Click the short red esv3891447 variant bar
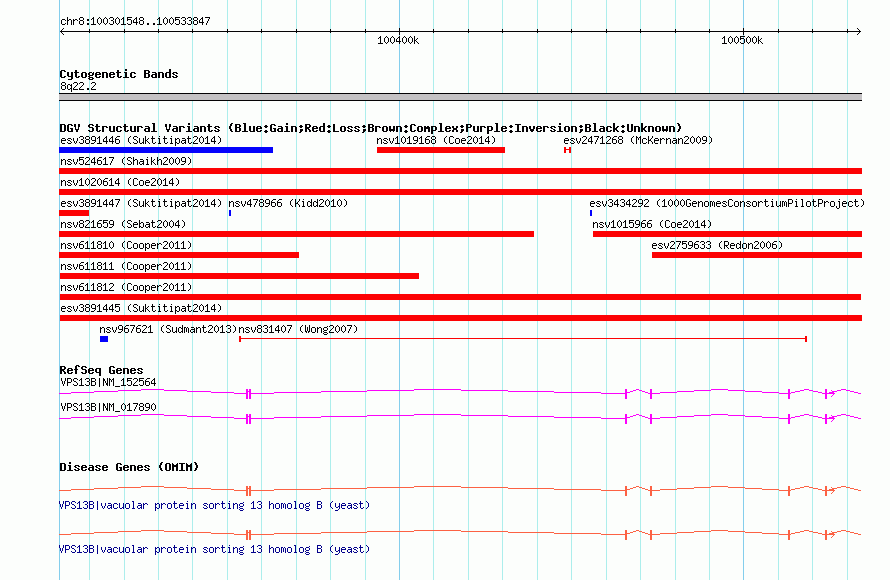Viewport: 890px width, 580px height. pyautogui.click(x=74, y=213)
